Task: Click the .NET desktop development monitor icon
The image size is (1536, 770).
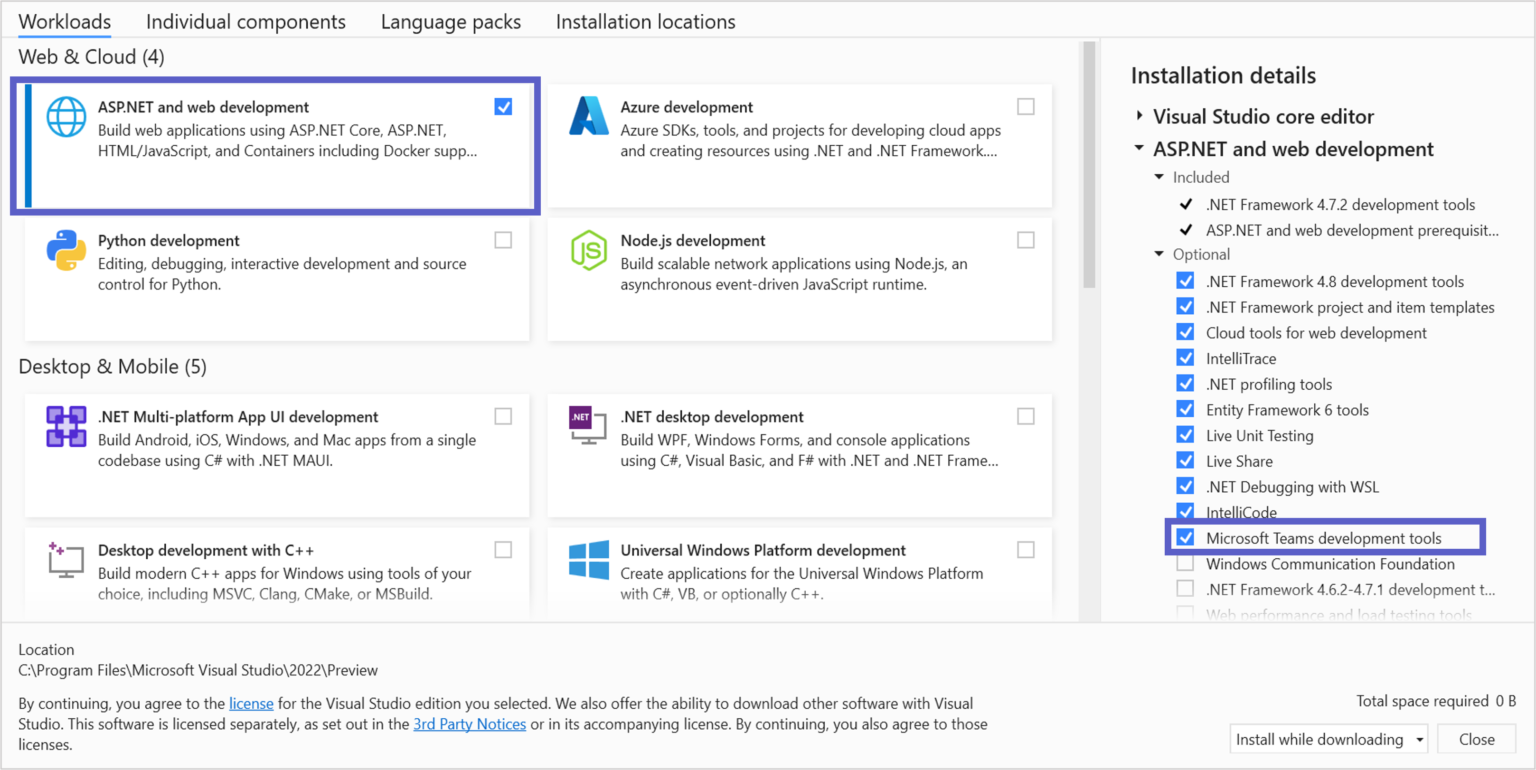Action: point(588,426)
